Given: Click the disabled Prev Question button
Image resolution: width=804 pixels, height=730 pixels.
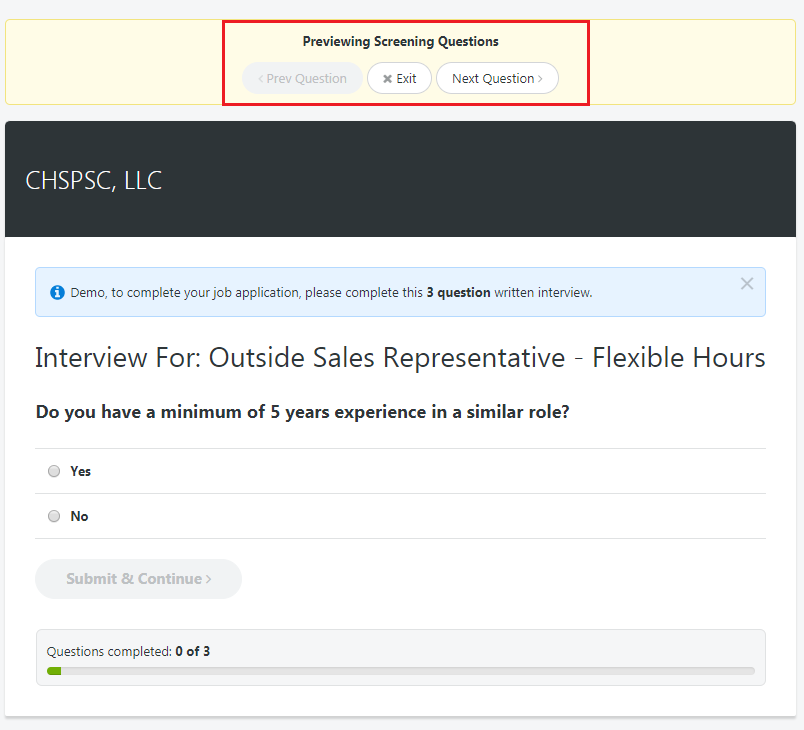Looking at the screenshot, I should 302,78.
